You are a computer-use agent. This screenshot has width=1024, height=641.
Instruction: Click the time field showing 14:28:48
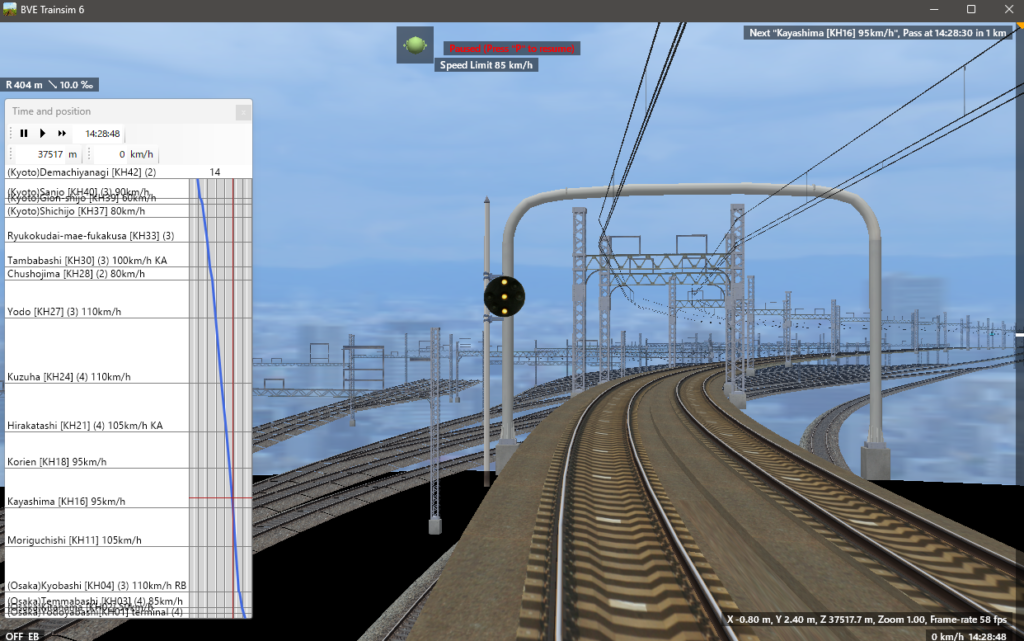102,133
